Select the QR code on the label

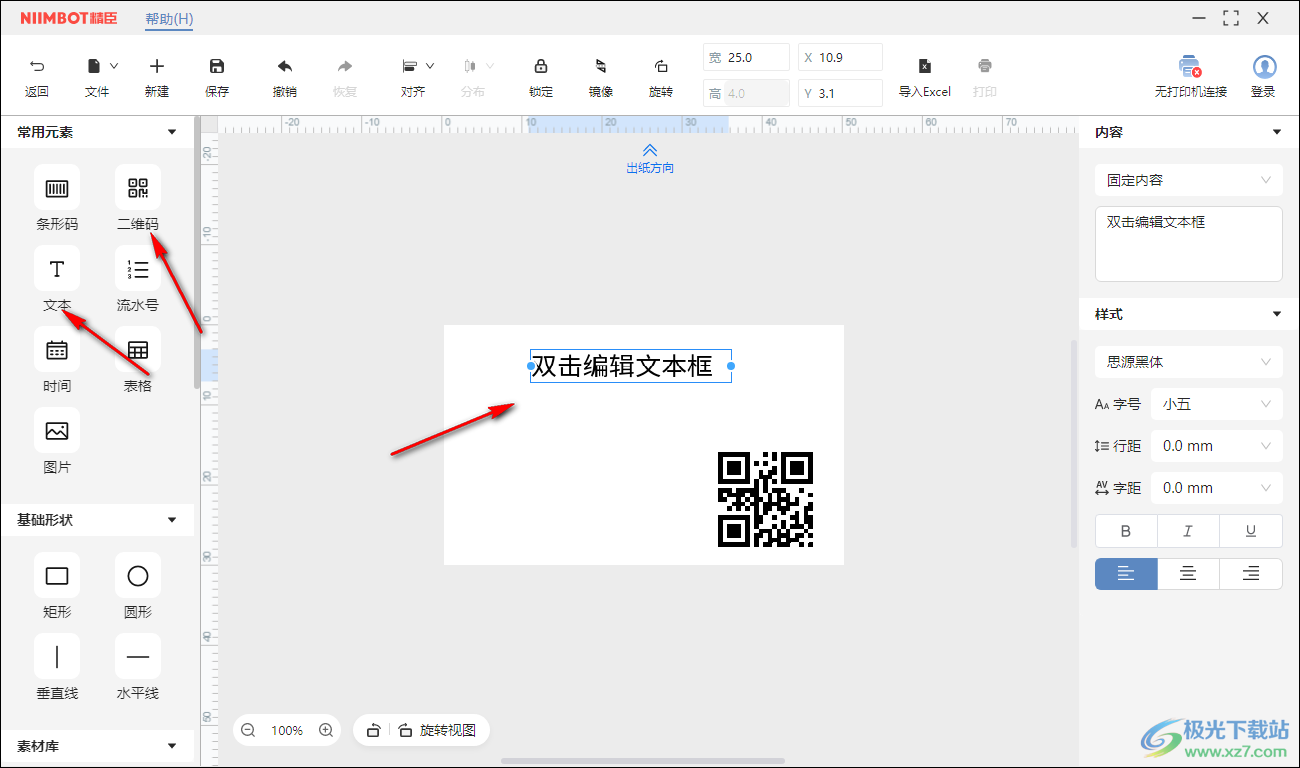(766, 499)
